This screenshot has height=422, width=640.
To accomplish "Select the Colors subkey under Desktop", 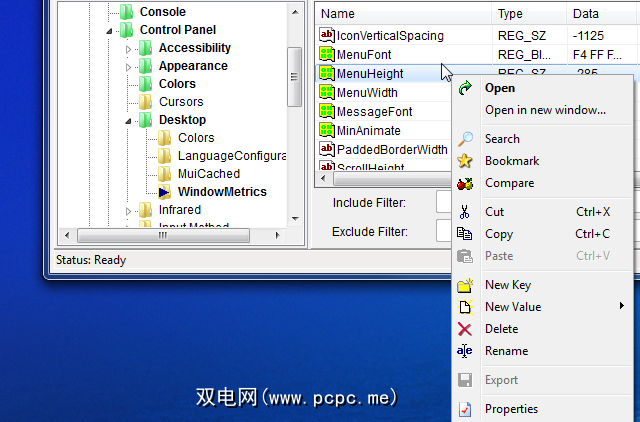I will tap(196, 138).
